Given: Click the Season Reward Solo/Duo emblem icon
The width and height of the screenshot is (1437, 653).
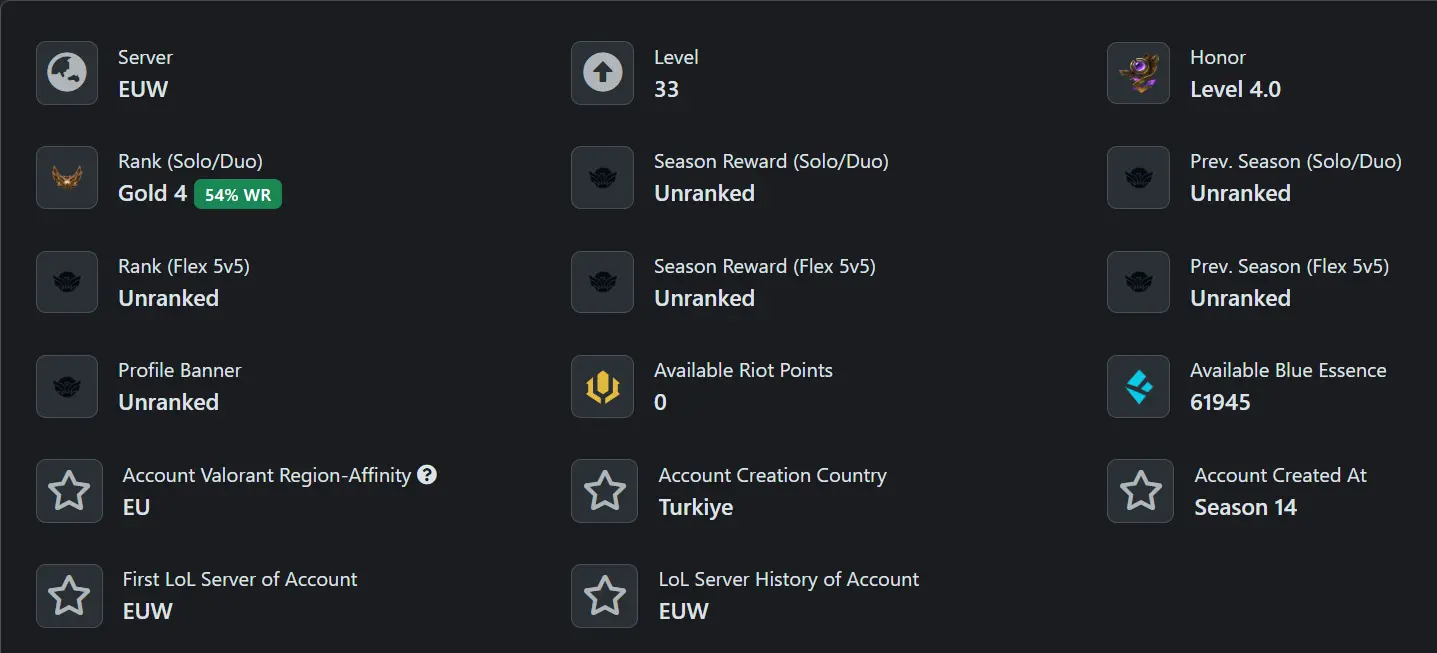Looking at the screenshot, I should 602,178.
